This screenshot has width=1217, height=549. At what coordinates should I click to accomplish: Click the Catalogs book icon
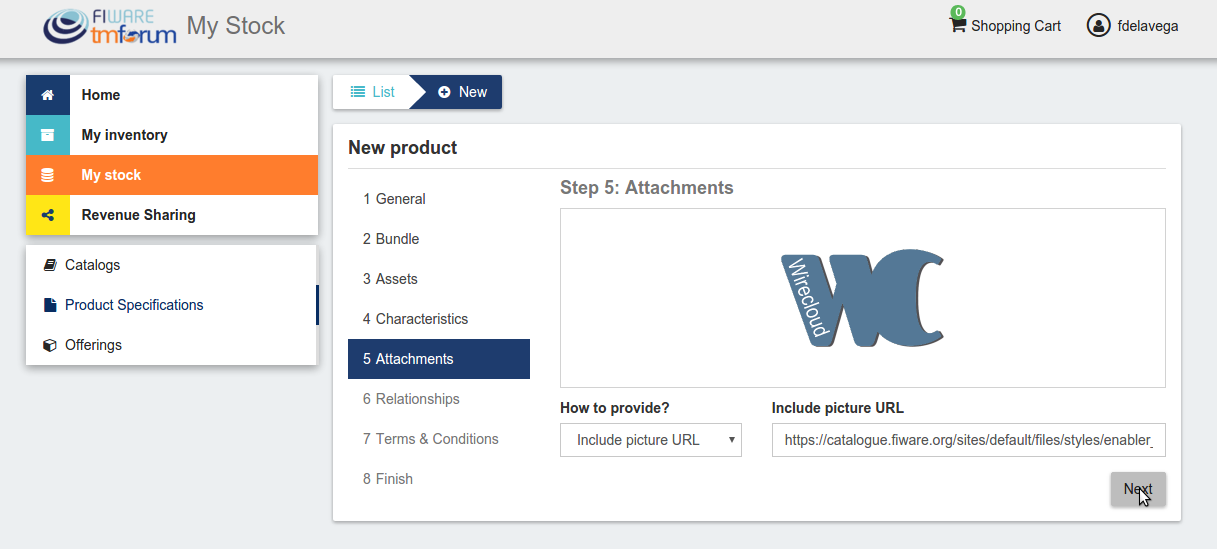tap(50, 265)
